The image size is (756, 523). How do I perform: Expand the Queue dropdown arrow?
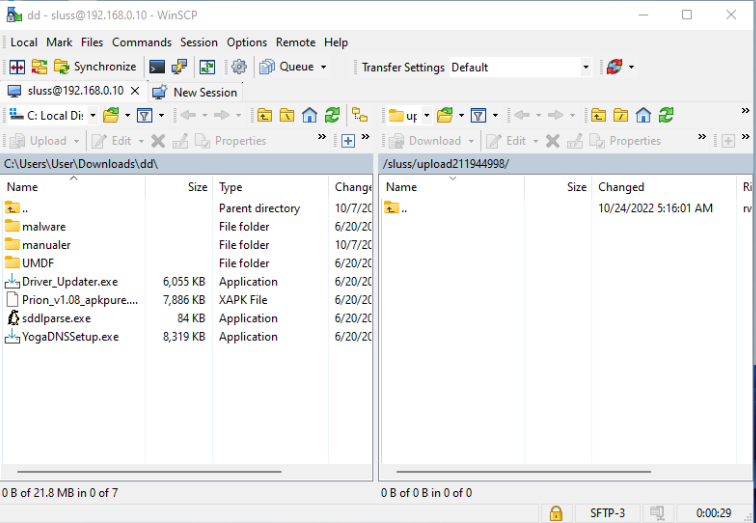324,67
